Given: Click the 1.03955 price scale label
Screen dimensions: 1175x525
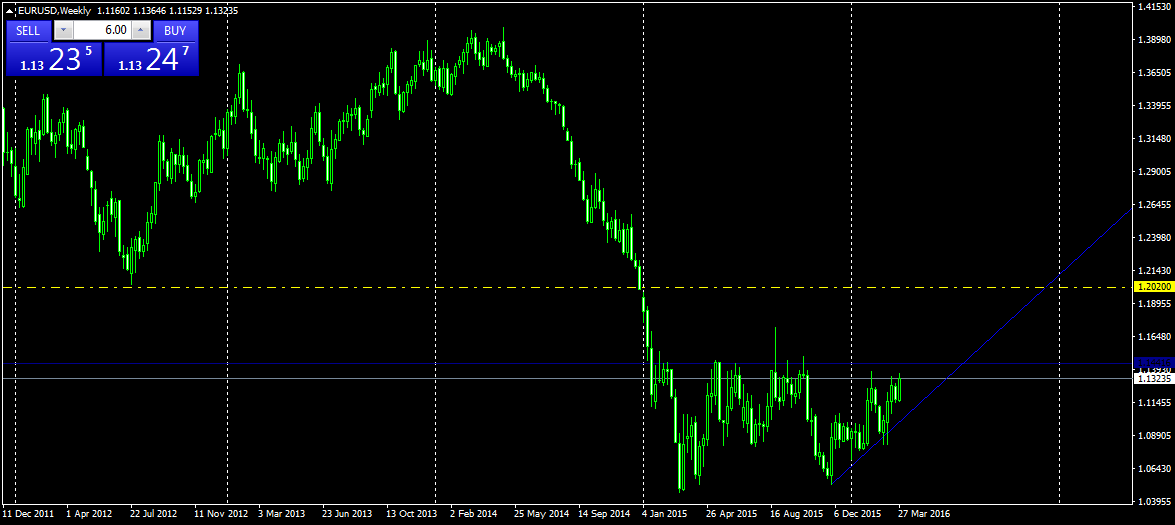Looking at the screenshot, I should (1154, 502).
